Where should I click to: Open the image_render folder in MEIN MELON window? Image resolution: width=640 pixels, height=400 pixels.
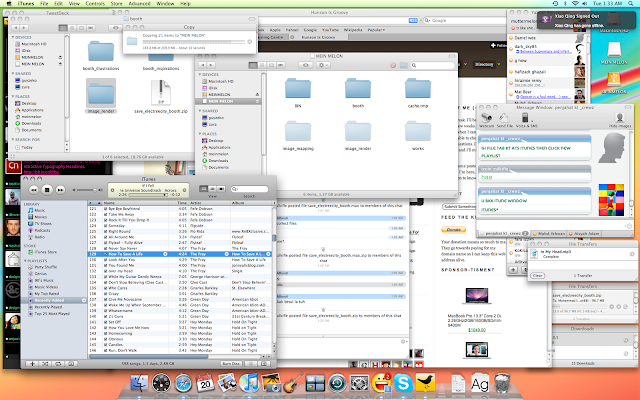click(x=358, y=136)
